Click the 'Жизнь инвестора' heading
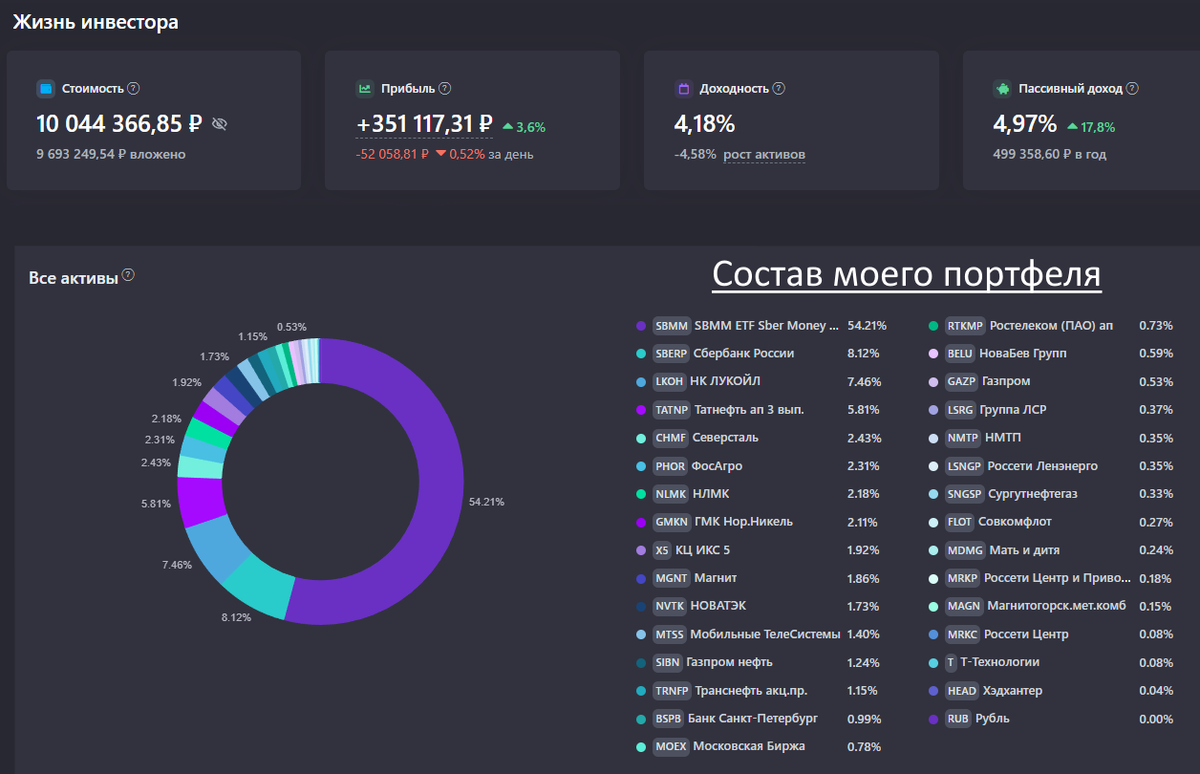This screenshot has height=774, width=1200. [96, 21]
